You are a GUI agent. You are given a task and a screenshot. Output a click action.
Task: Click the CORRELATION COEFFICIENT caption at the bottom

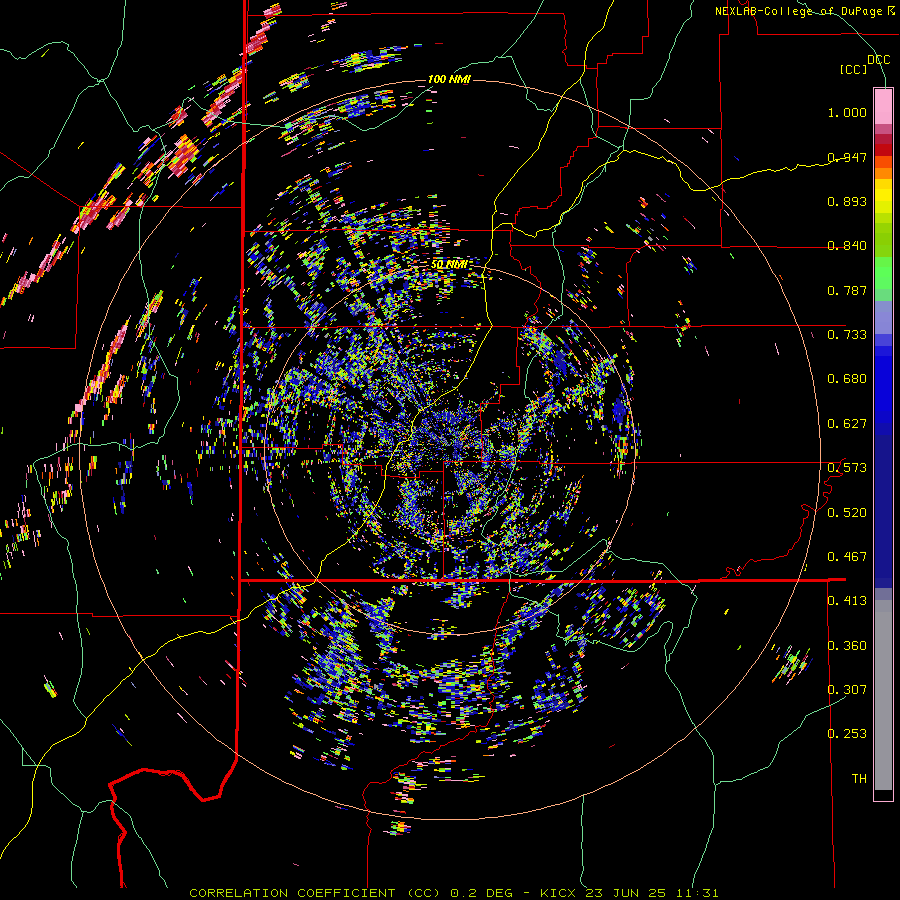[x=454, y=893]
